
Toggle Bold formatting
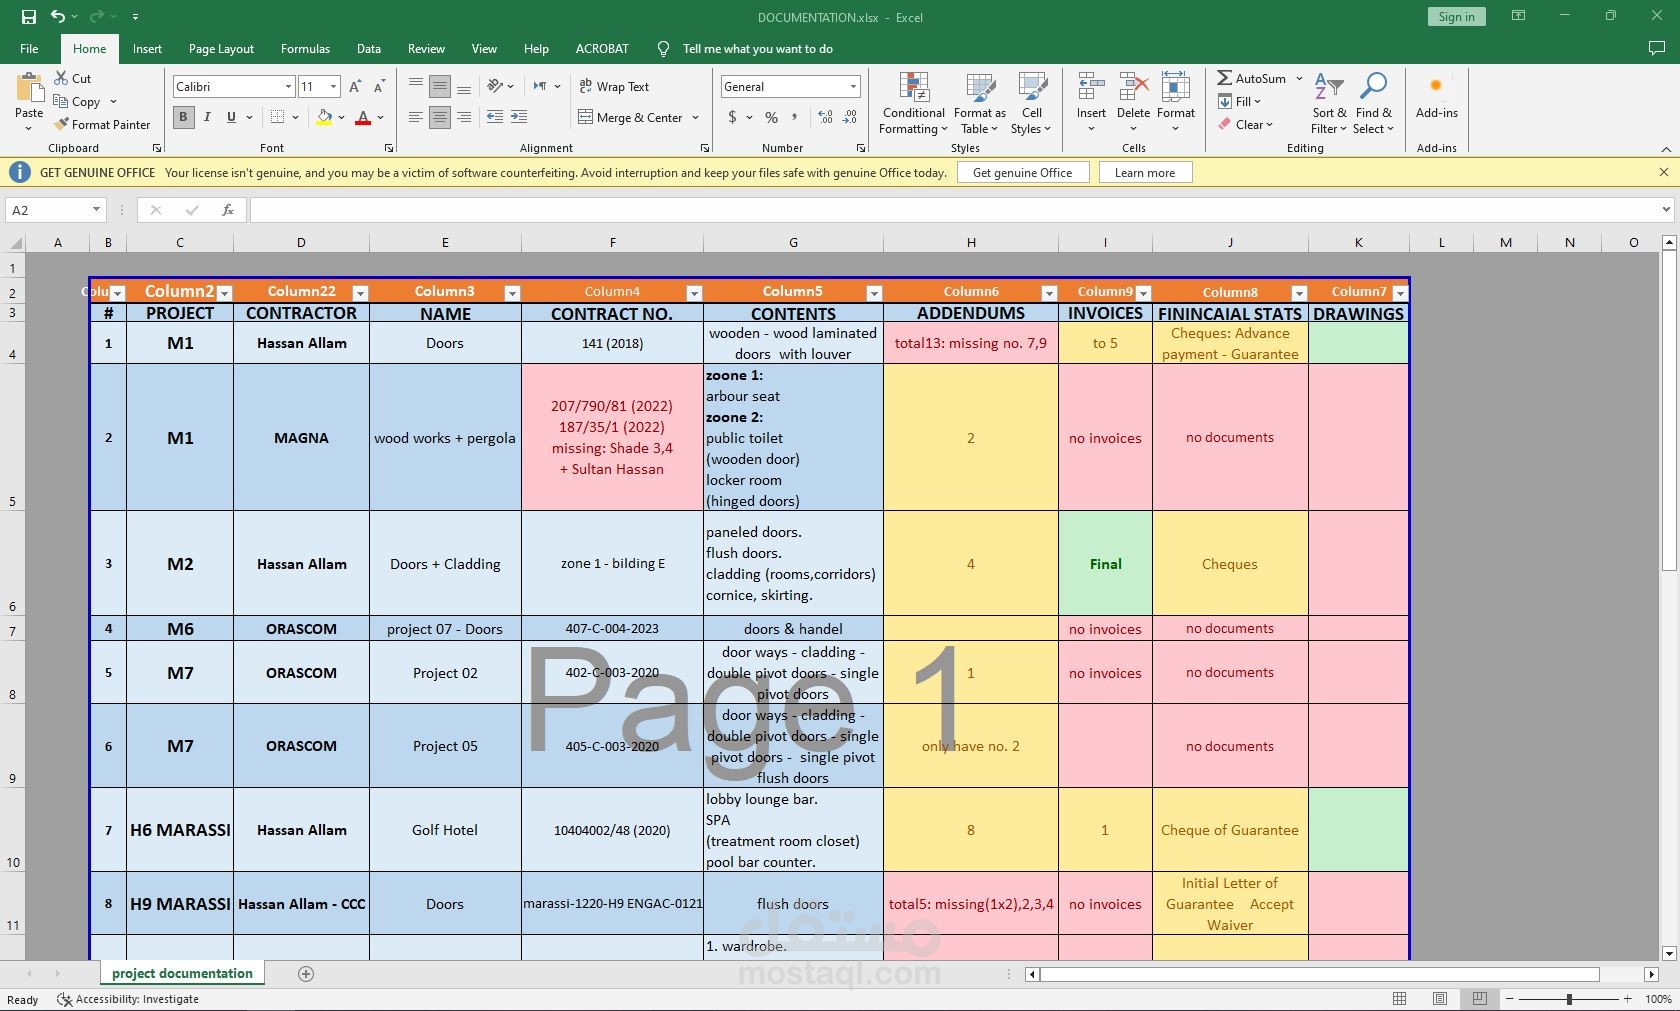pos(183,117)
